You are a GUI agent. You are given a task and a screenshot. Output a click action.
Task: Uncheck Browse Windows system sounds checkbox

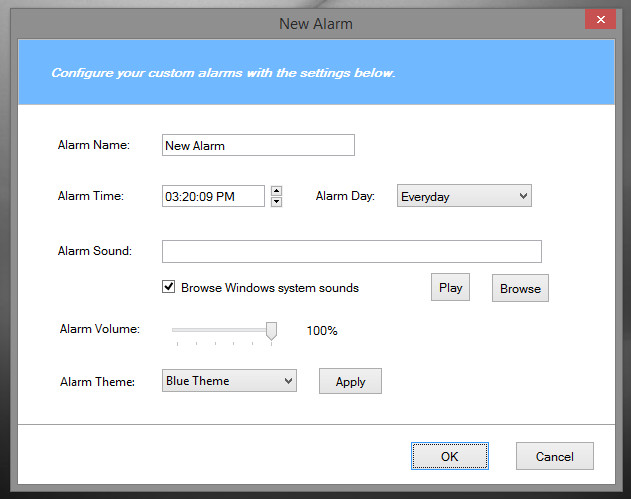pyautogui.click(x=168, y=287)
